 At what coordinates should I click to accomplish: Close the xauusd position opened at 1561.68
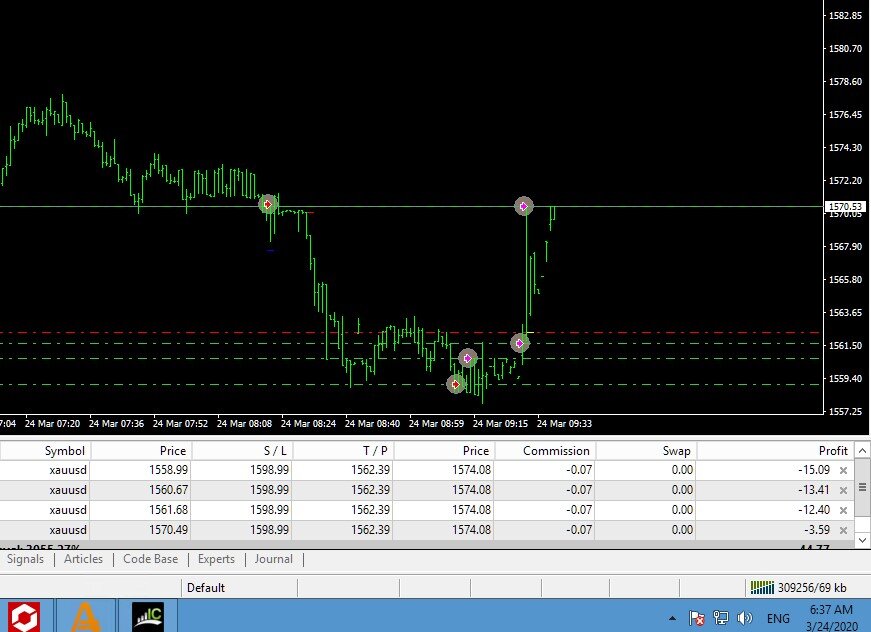click(x=843, y=510)
